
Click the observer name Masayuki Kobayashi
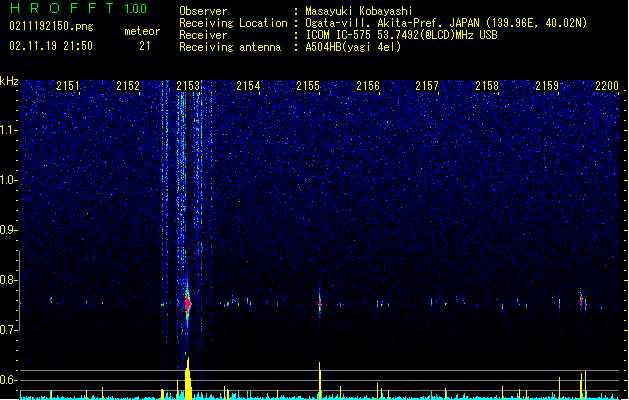[x=359, y=11]
